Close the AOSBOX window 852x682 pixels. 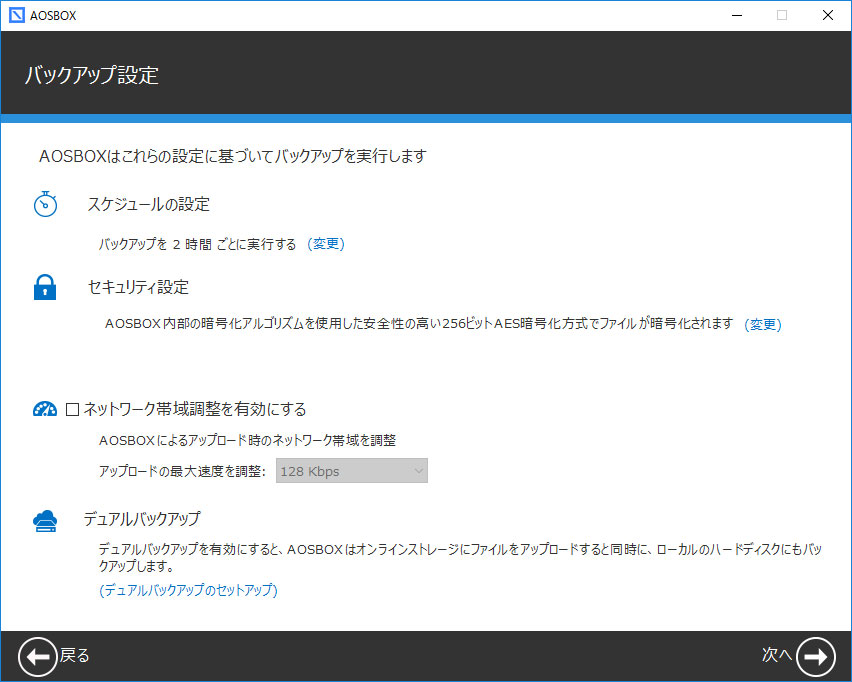click(828, 15)
